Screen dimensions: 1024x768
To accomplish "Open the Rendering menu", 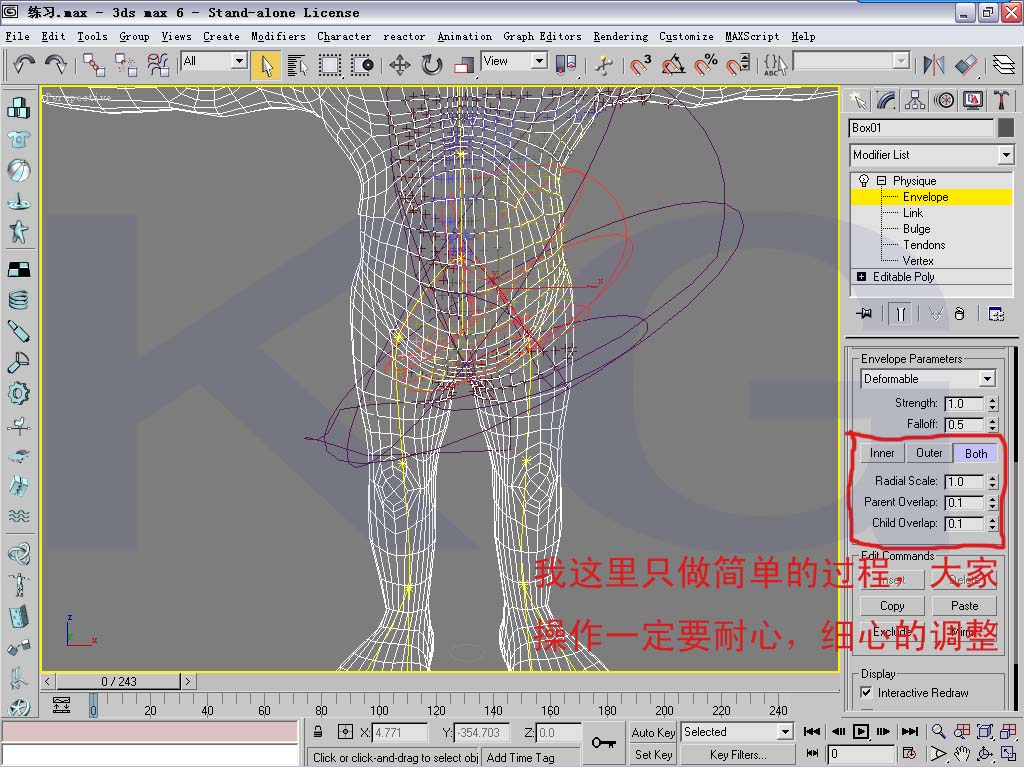I will pyautogui.click(x=620, y=37).
